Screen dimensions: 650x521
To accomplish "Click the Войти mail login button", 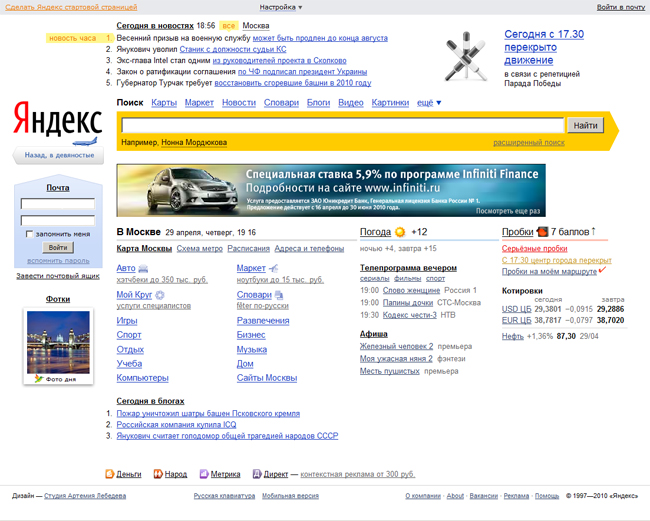I will pyautogui.click(x=58, y=247).
